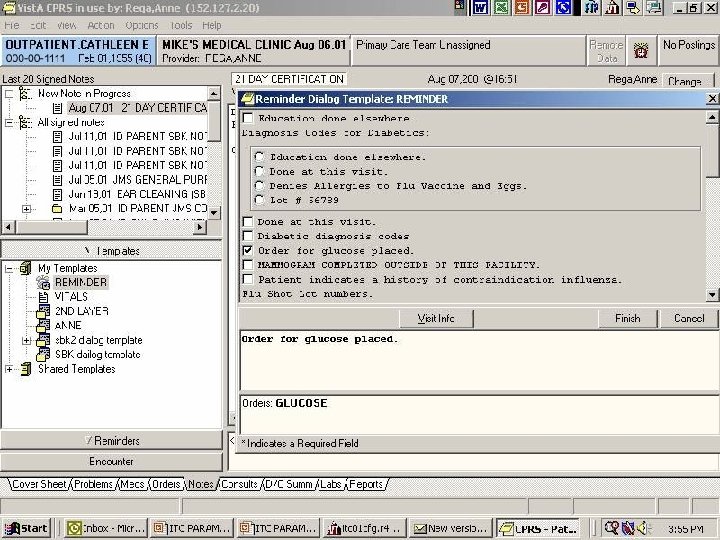This screenshot has height=540, width=720.
Task: Click the 2ND LAYER template folder icon
Action: tap(43, 311)
